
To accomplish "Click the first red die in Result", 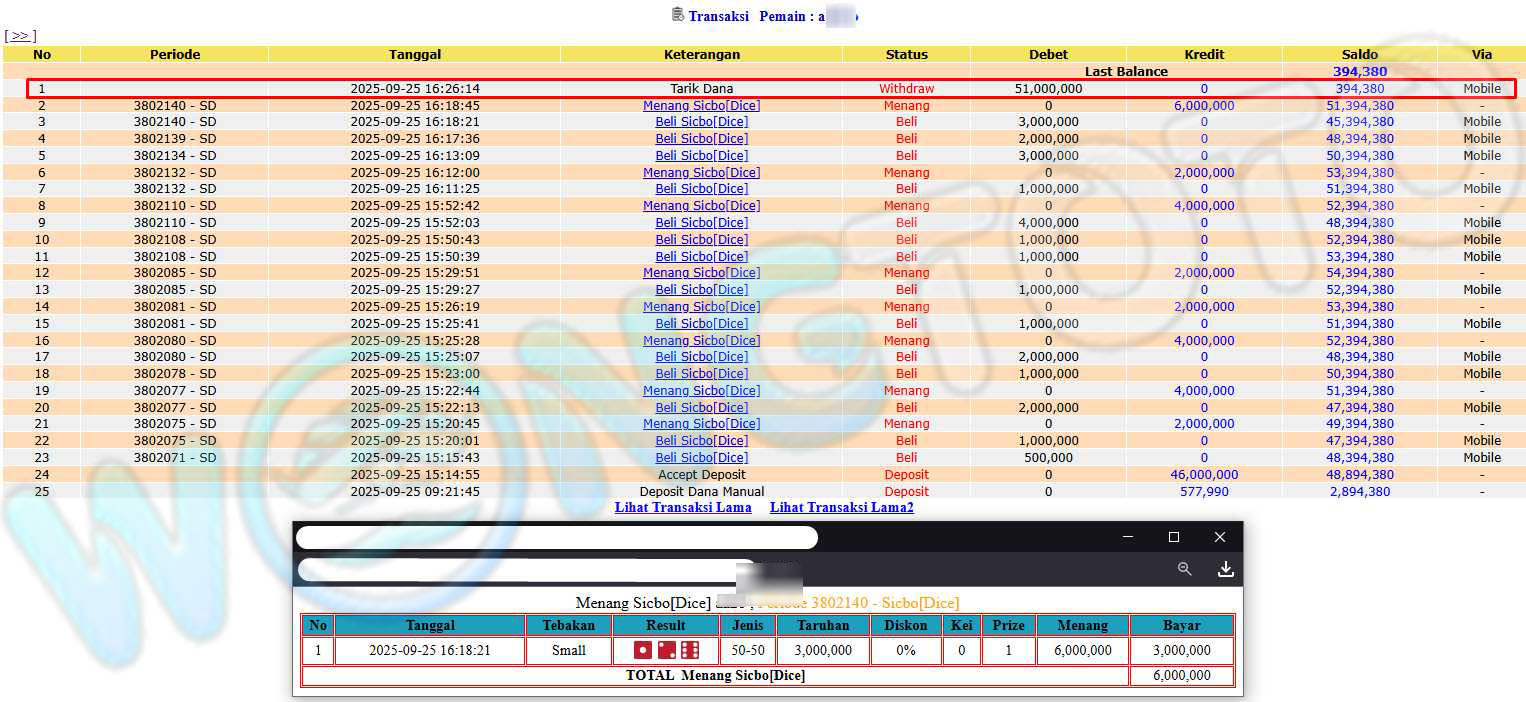I will [x=643, y=650].
